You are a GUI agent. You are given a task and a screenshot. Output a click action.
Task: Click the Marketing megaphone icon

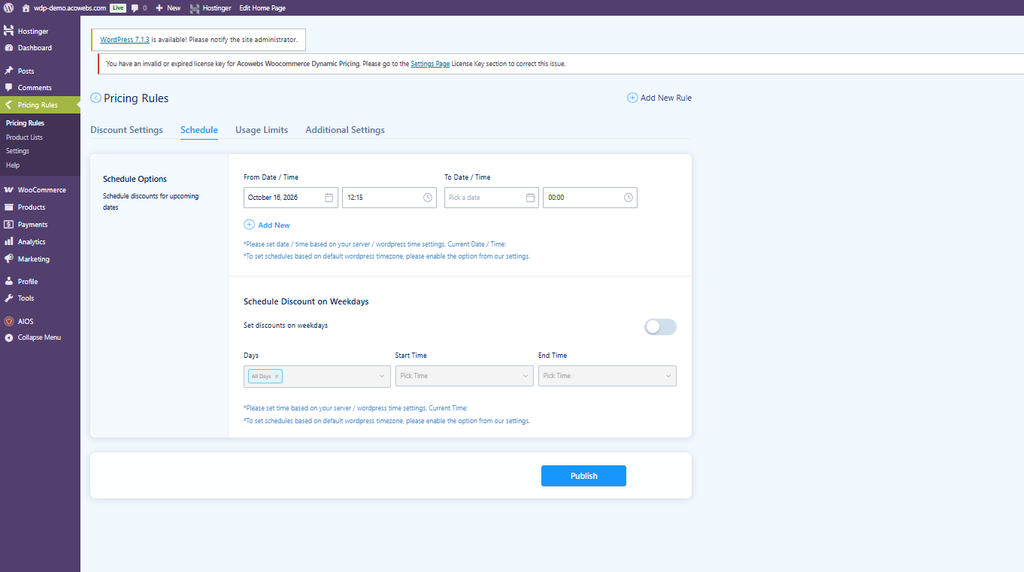tap(8, 259)
